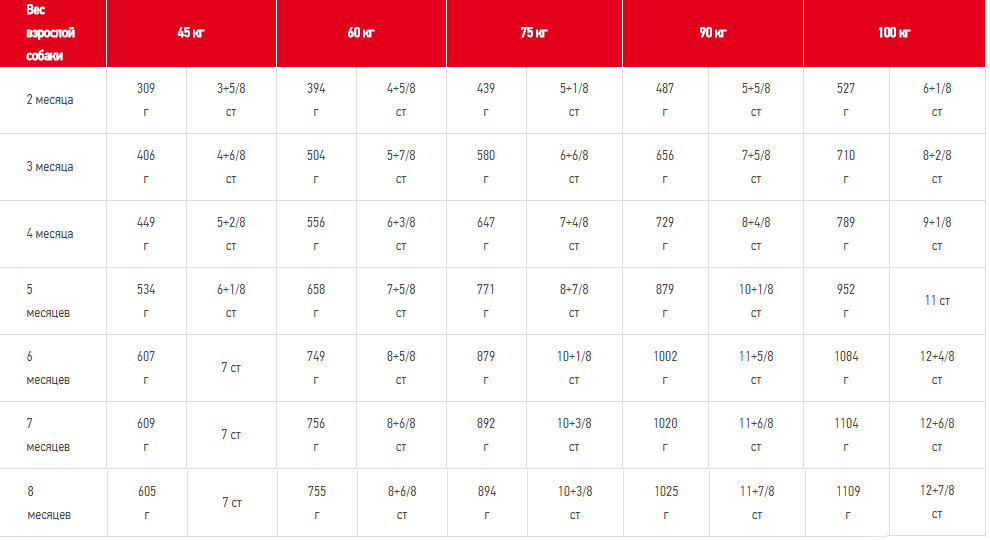990x540 pixels.
Task: Select the 3+5/8 ст cell
Action: tap(231, 100)
